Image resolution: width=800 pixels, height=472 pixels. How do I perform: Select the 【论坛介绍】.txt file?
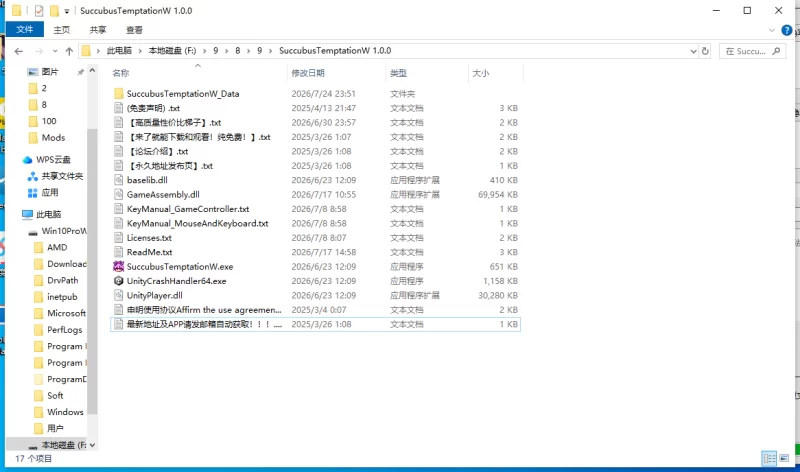pos(157,152)
